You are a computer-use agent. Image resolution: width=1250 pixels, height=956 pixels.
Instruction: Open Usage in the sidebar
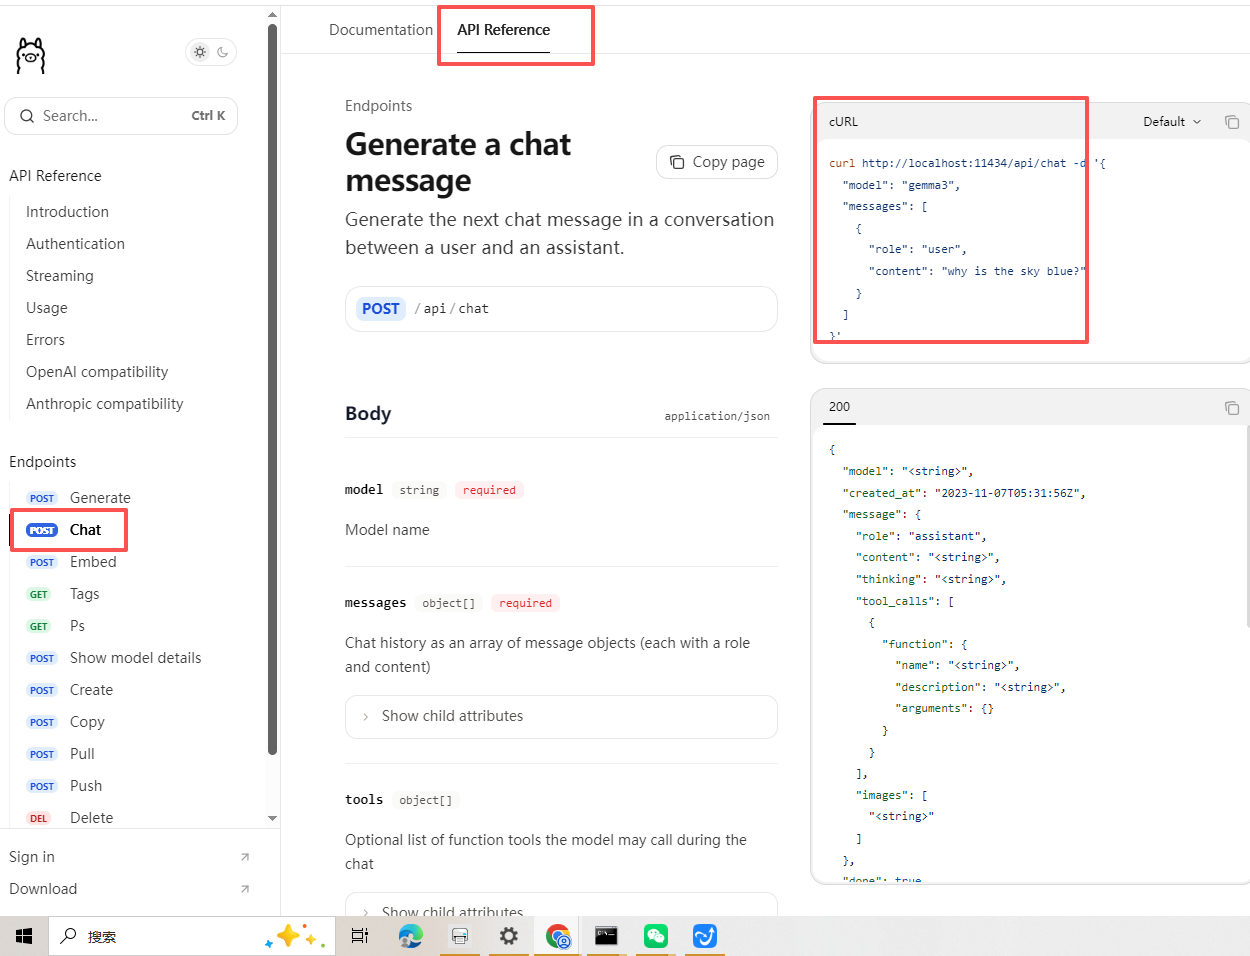47,308
